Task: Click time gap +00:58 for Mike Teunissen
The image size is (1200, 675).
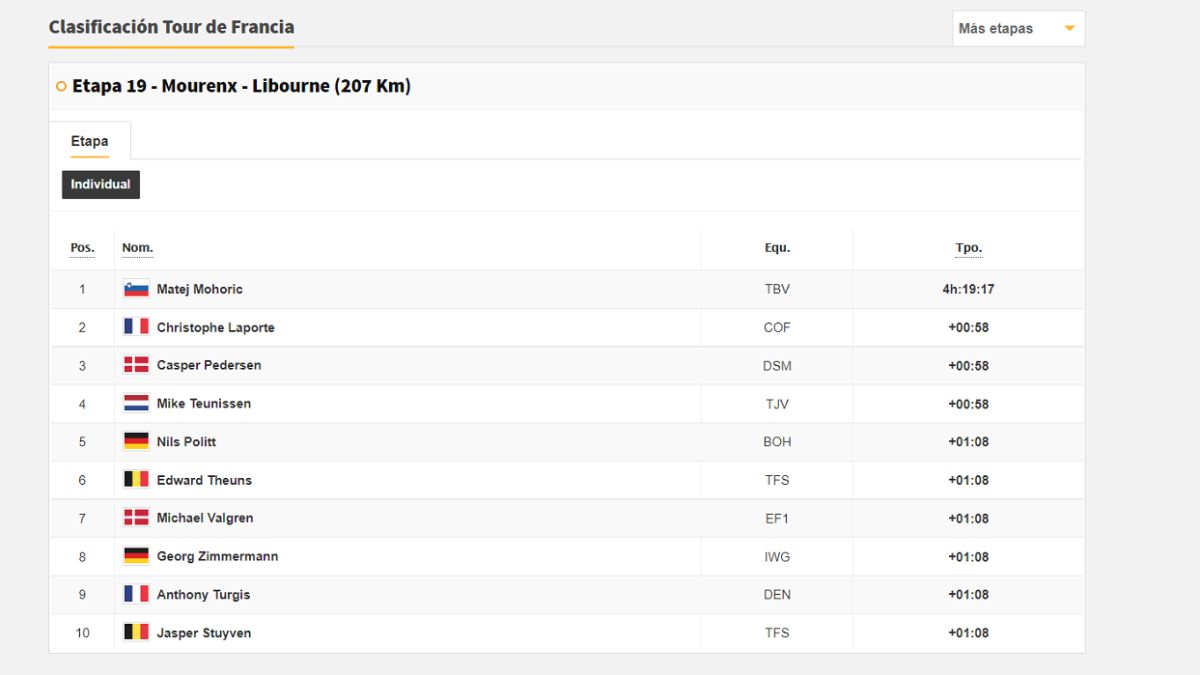Action: click(968, 404)
